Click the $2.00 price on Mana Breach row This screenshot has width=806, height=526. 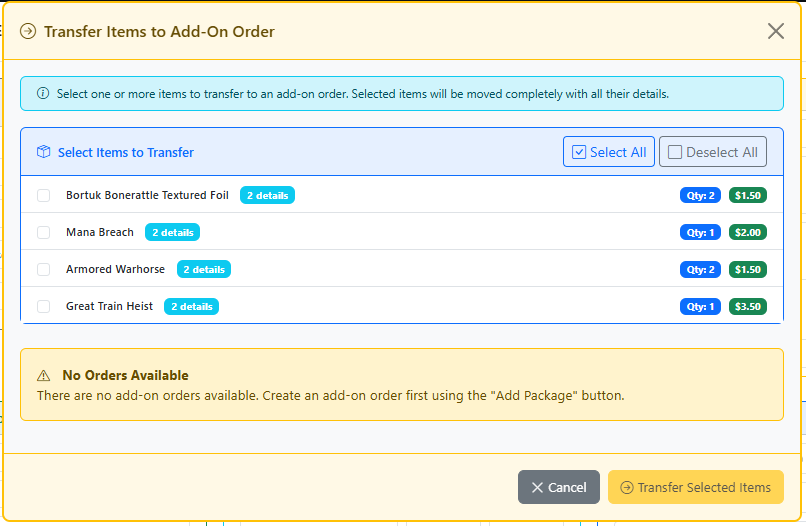[x=748, y=232]
